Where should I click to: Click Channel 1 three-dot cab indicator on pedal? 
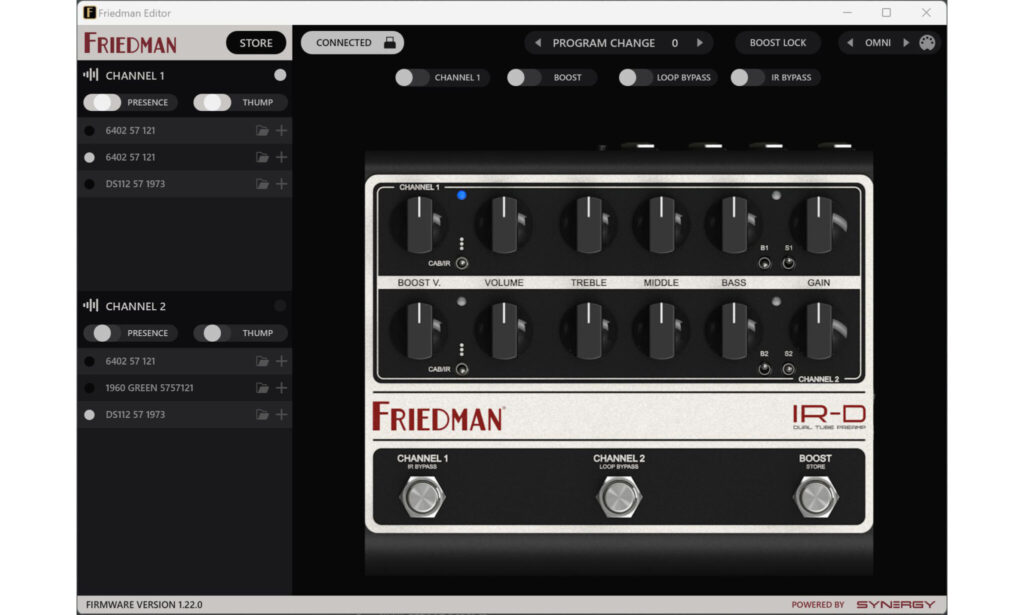tap(462, 244)
